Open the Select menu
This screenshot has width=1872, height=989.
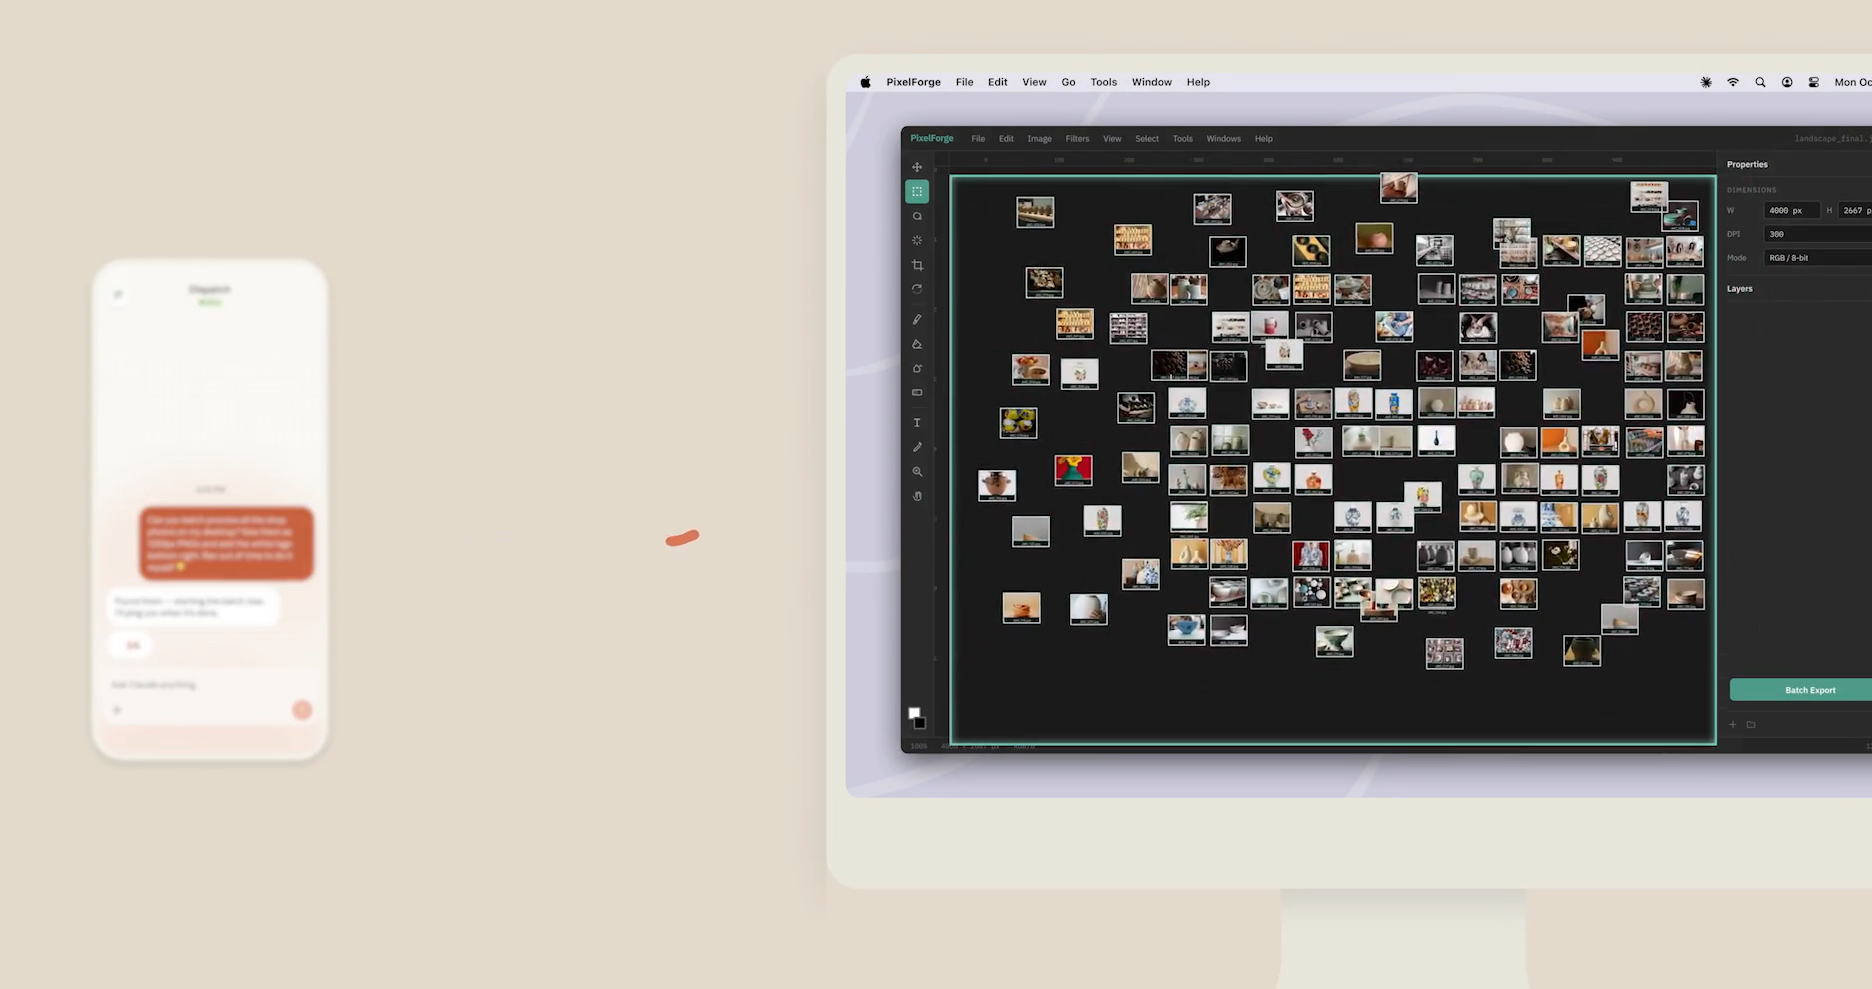(x=1147, y=139)
